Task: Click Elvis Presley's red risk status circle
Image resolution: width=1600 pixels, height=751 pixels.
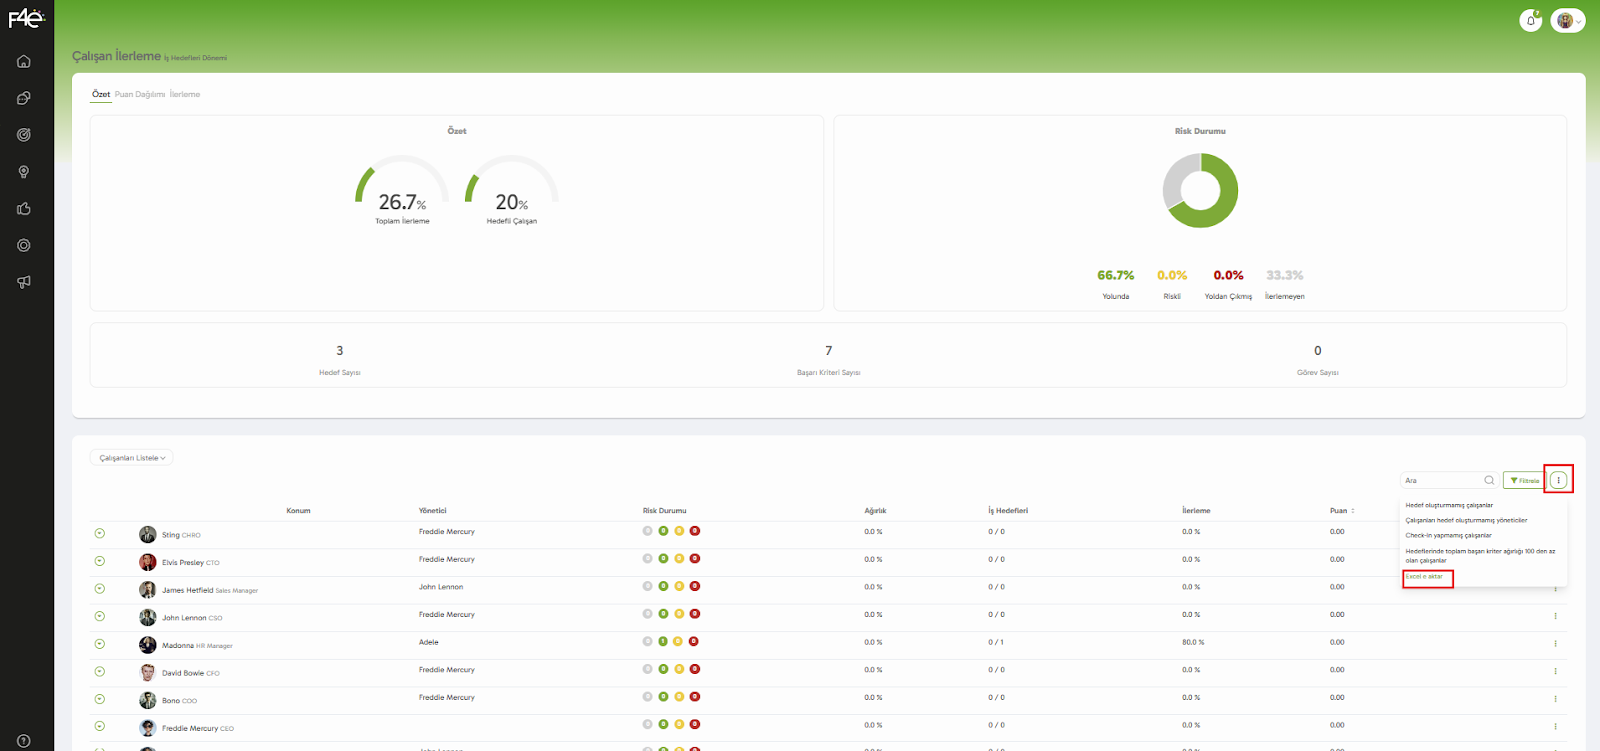Action: point(695,559)
